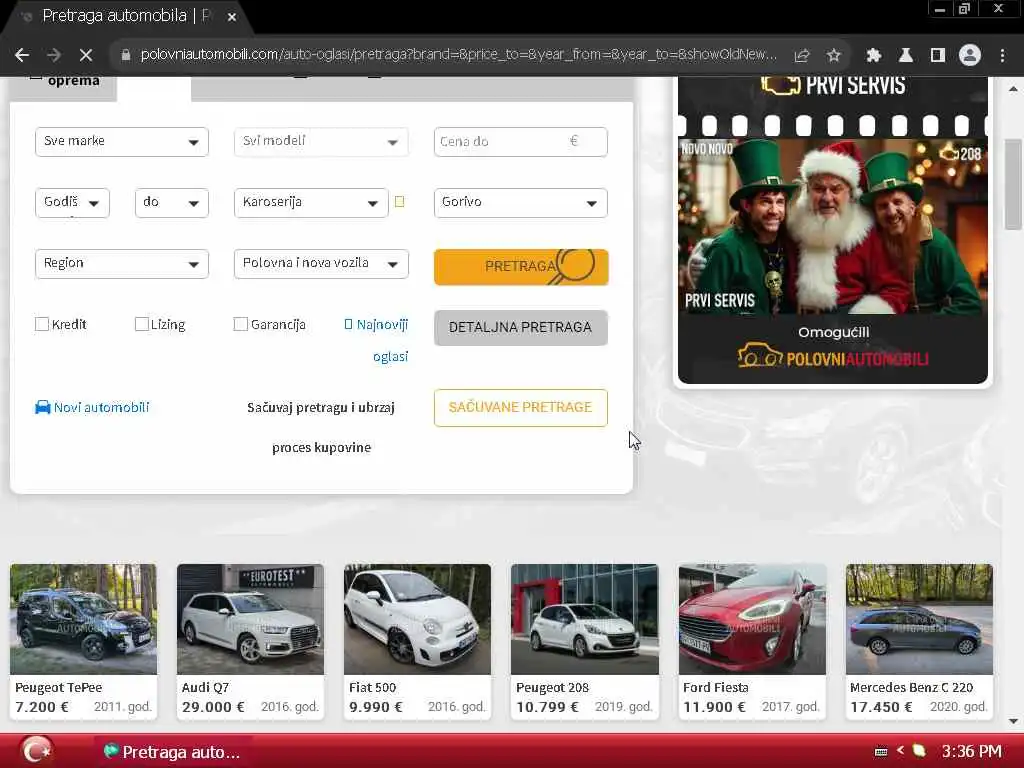
Task: Click the scrollbar down arrow
Action: [x=1013, y=721]
